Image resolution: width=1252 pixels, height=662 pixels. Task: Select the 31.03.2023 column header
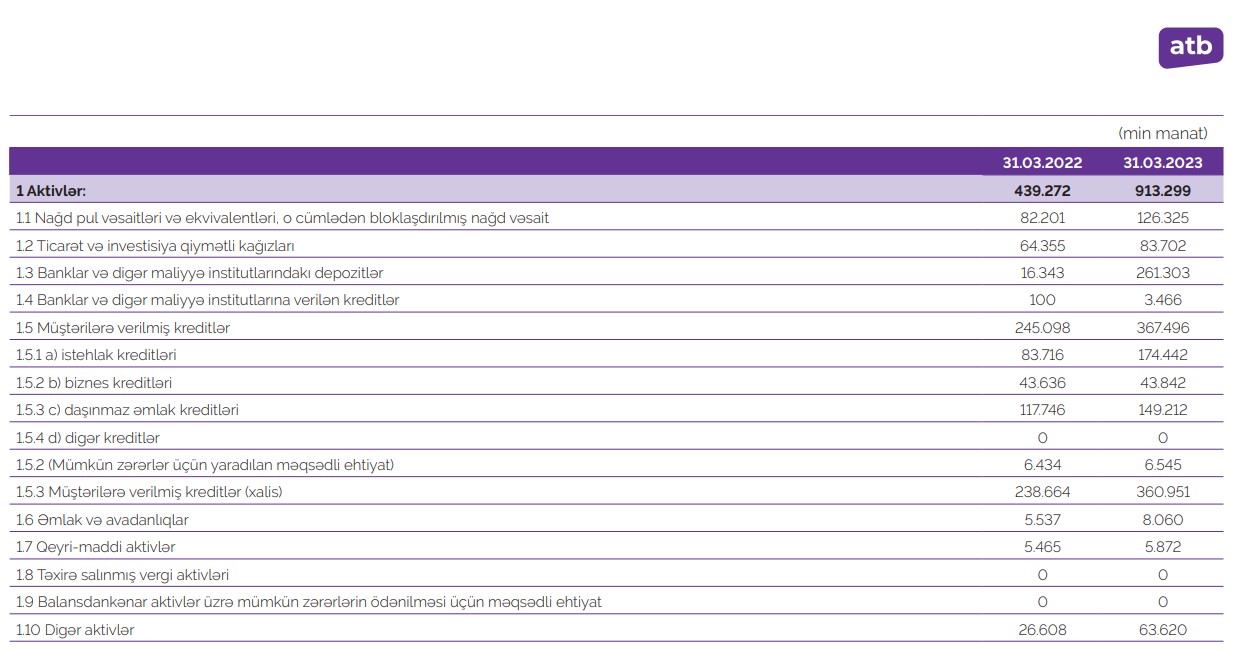click(1162, 163)
